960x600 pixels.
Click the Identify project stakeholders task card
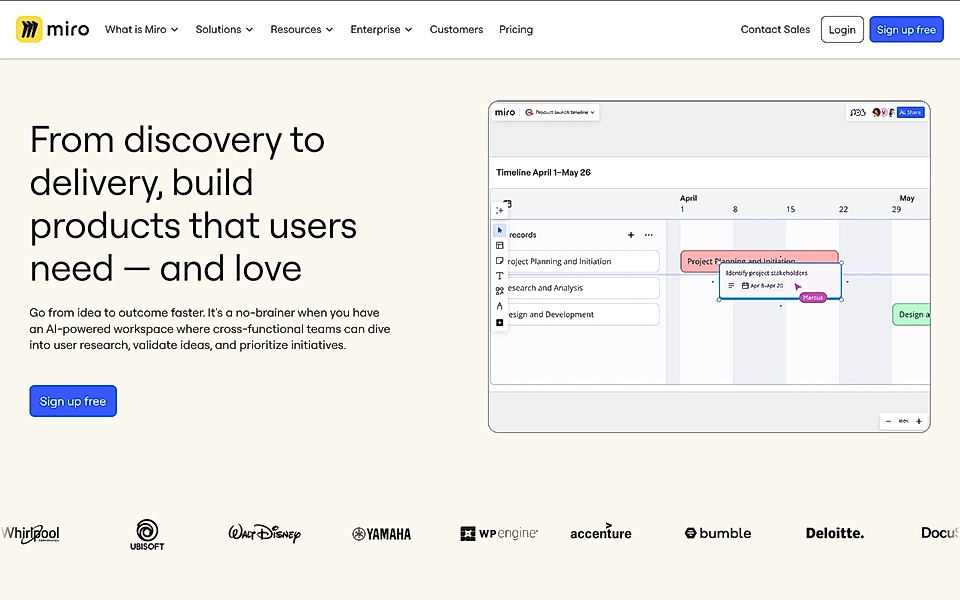780,278
